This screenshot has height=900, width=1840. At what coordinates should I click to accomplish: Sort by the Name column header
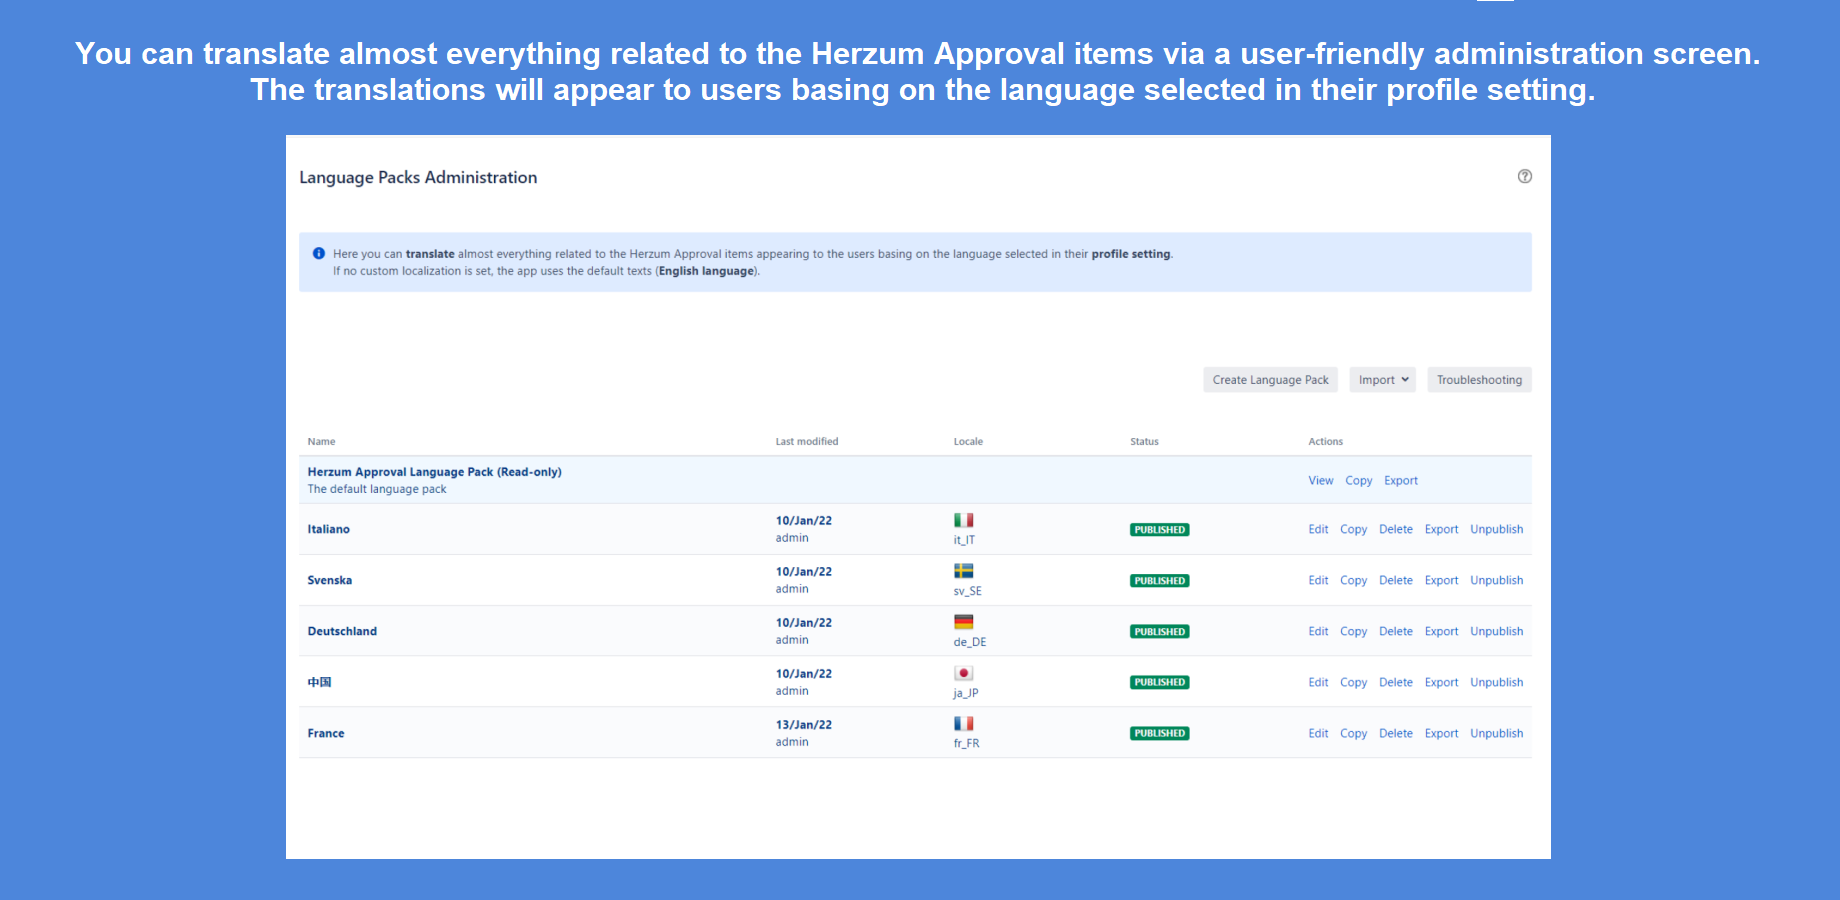(x=321, y=441)
